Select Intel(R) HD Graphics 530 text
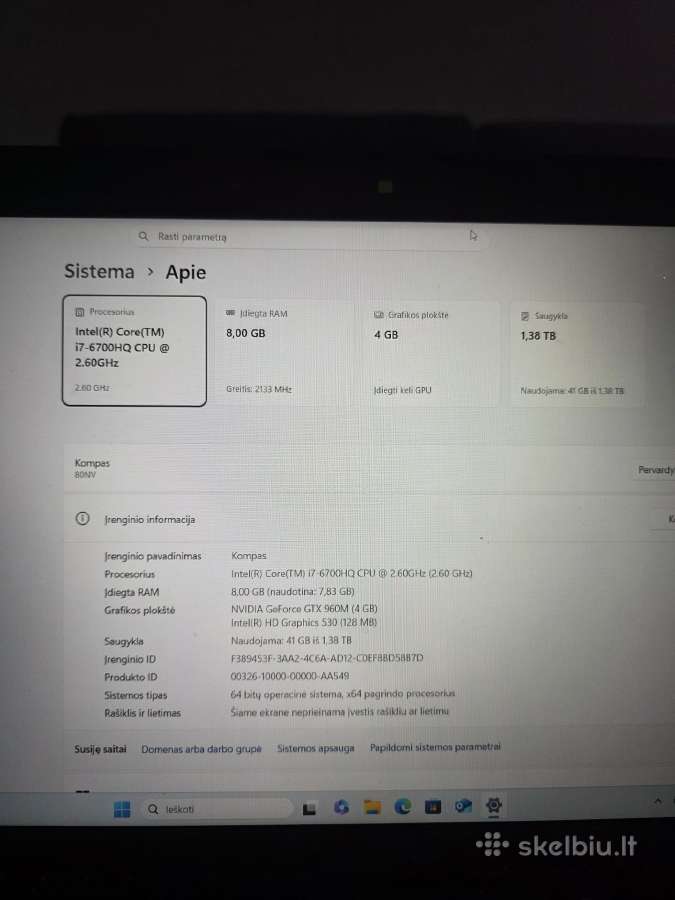Image resolution: width=675 pixels, height=900 pixels. click(x=304, y=622)
